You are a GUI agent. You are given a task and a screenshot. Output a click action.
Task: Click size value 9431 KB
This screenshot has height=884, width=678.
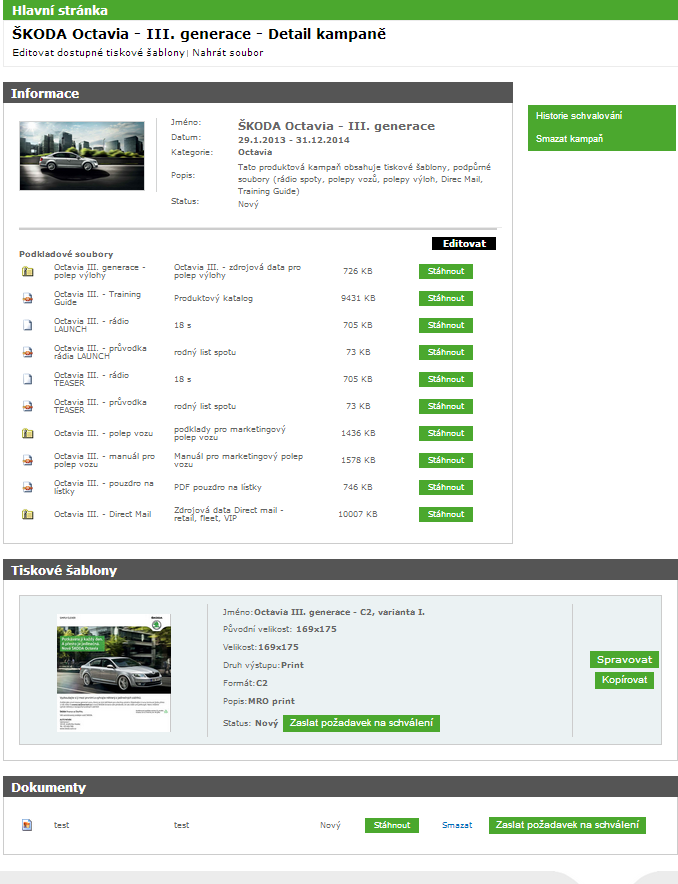(358, 298)
